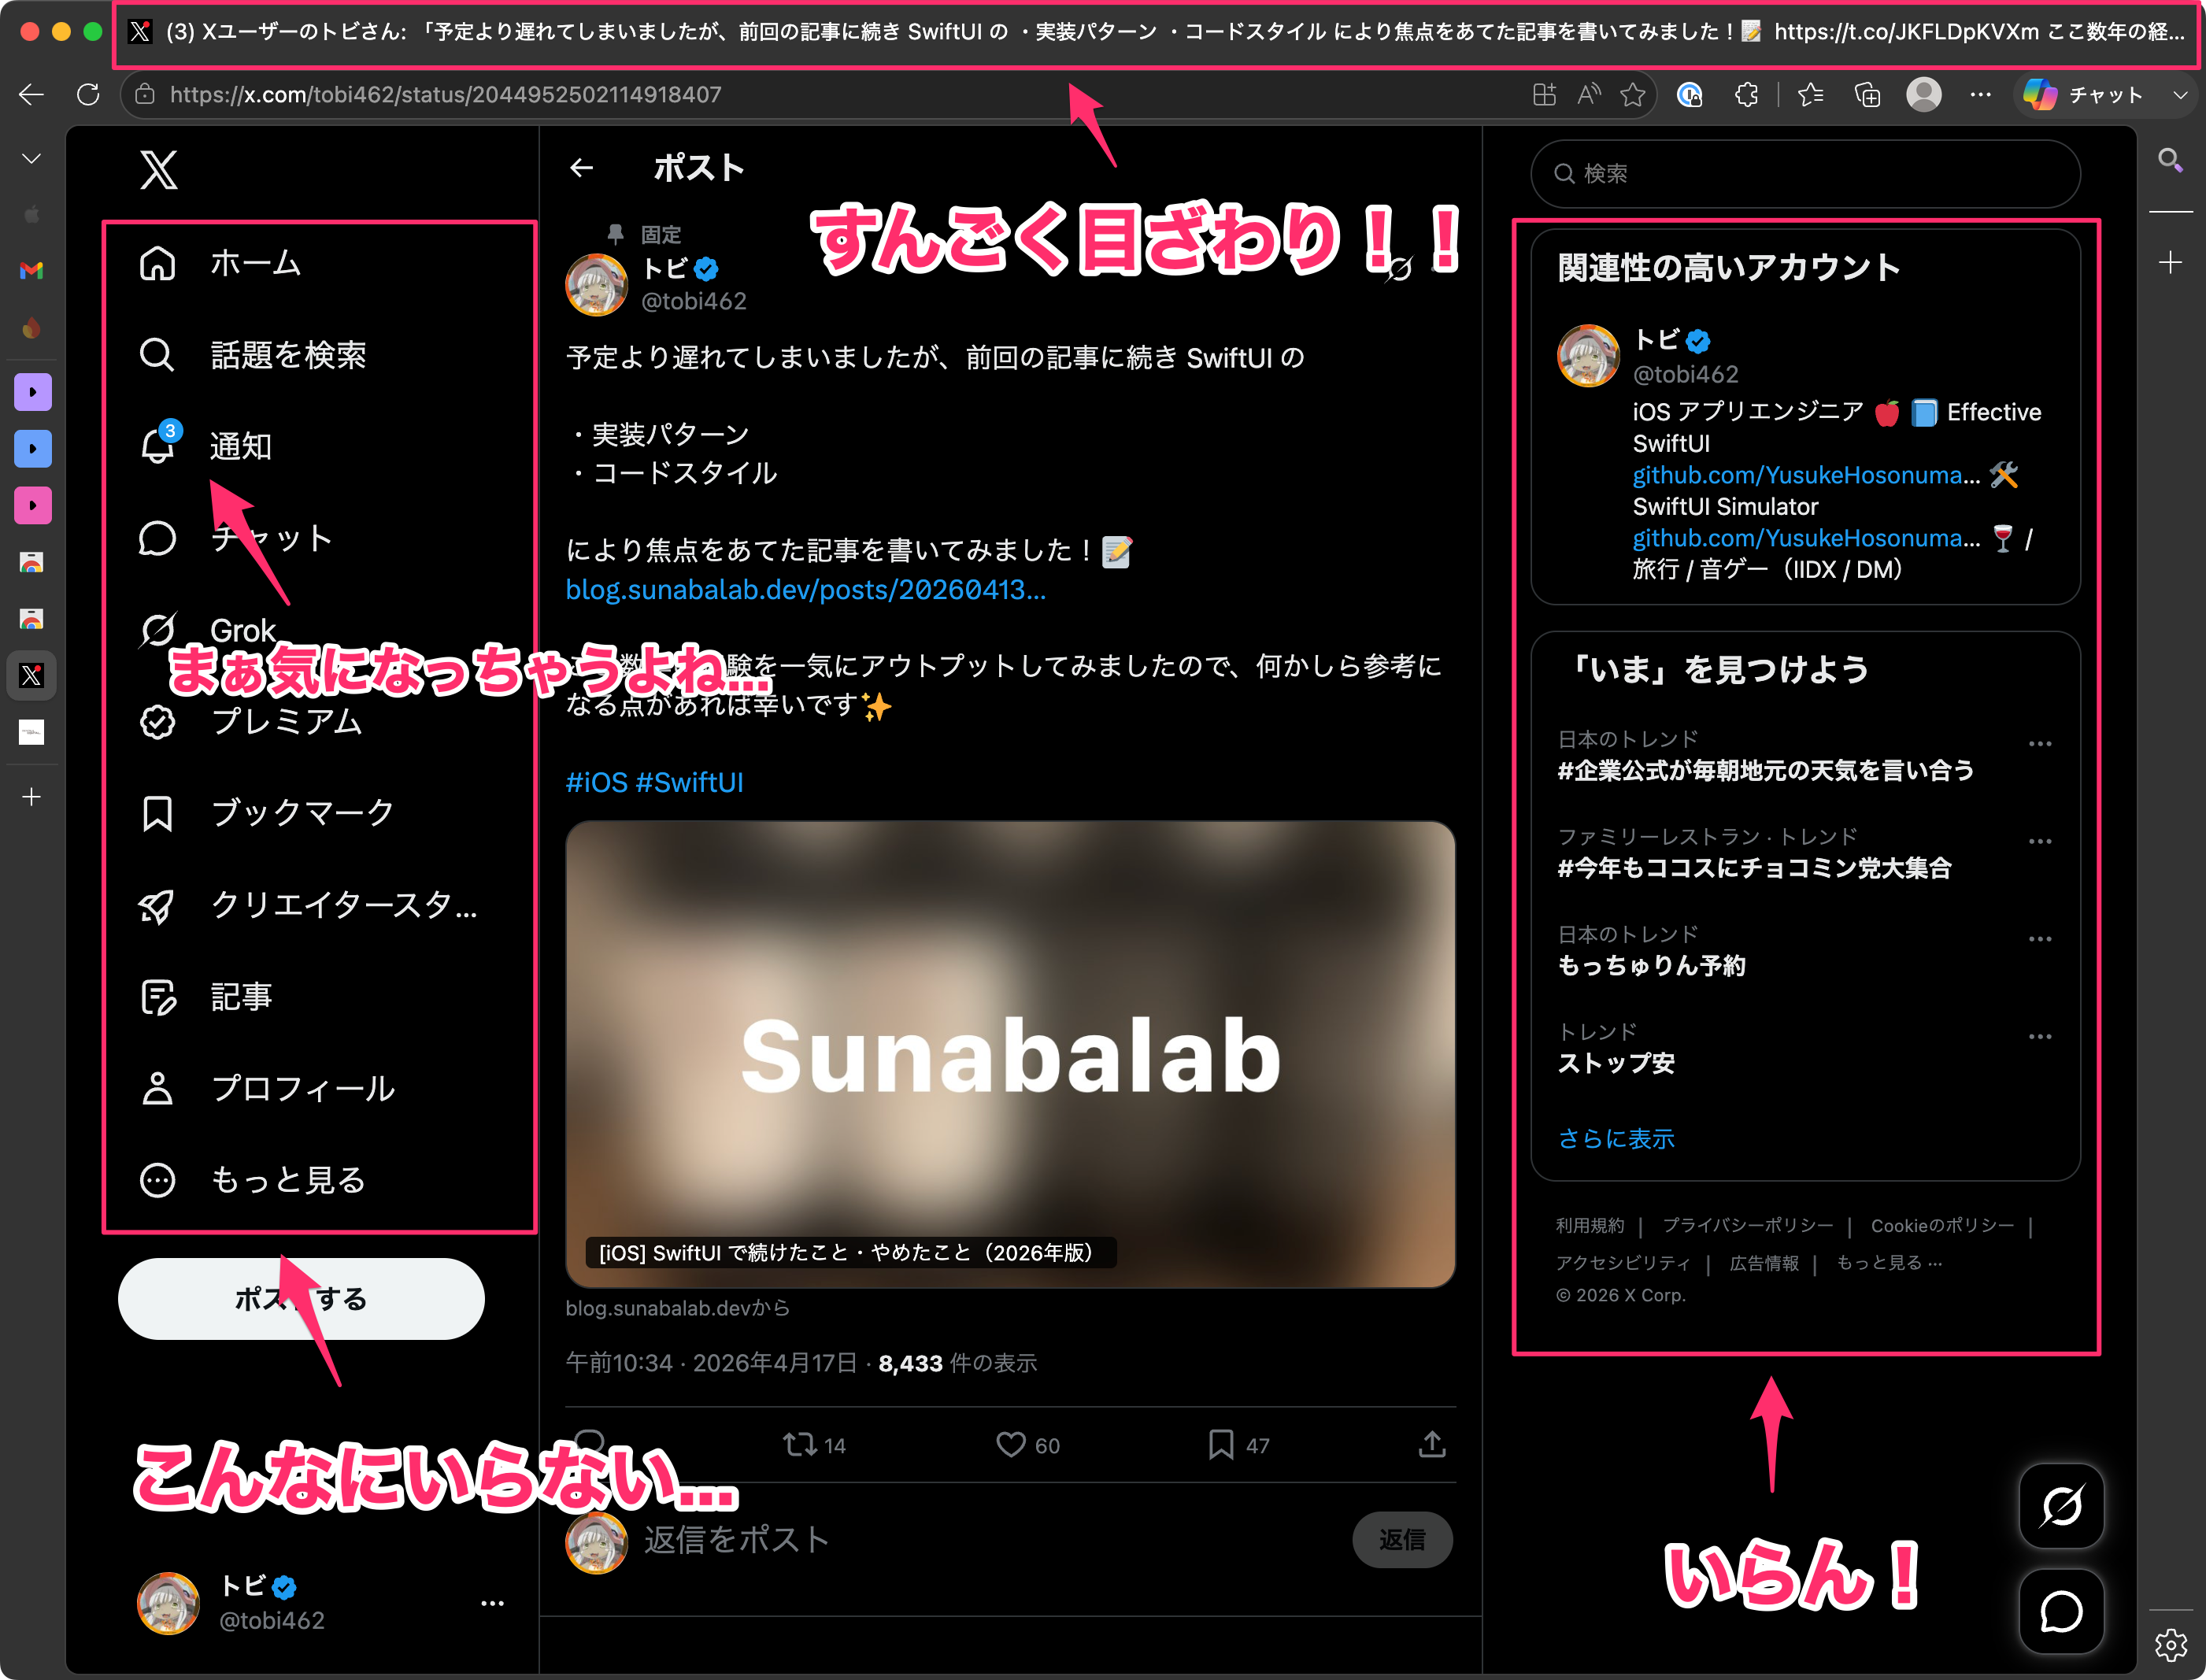
Task: Collapse the vertical tabs pane with the chevron
Action: pyautogui.click(x=32, y=159)
